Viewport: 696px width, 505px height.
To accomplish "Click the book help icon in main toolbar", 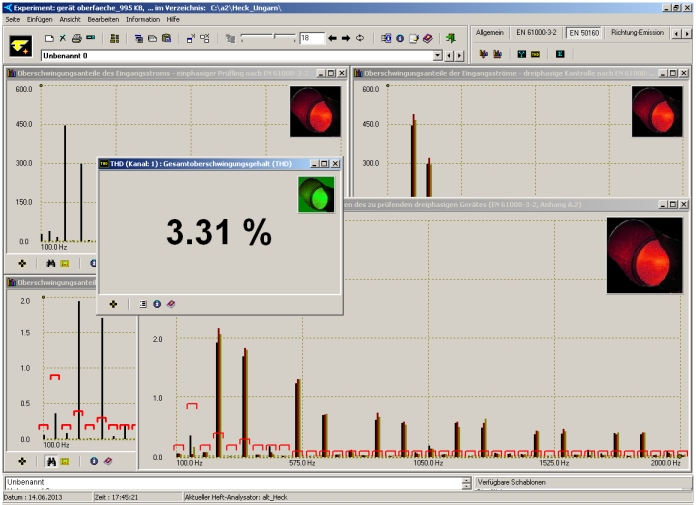I will click(x=428, y=38).
